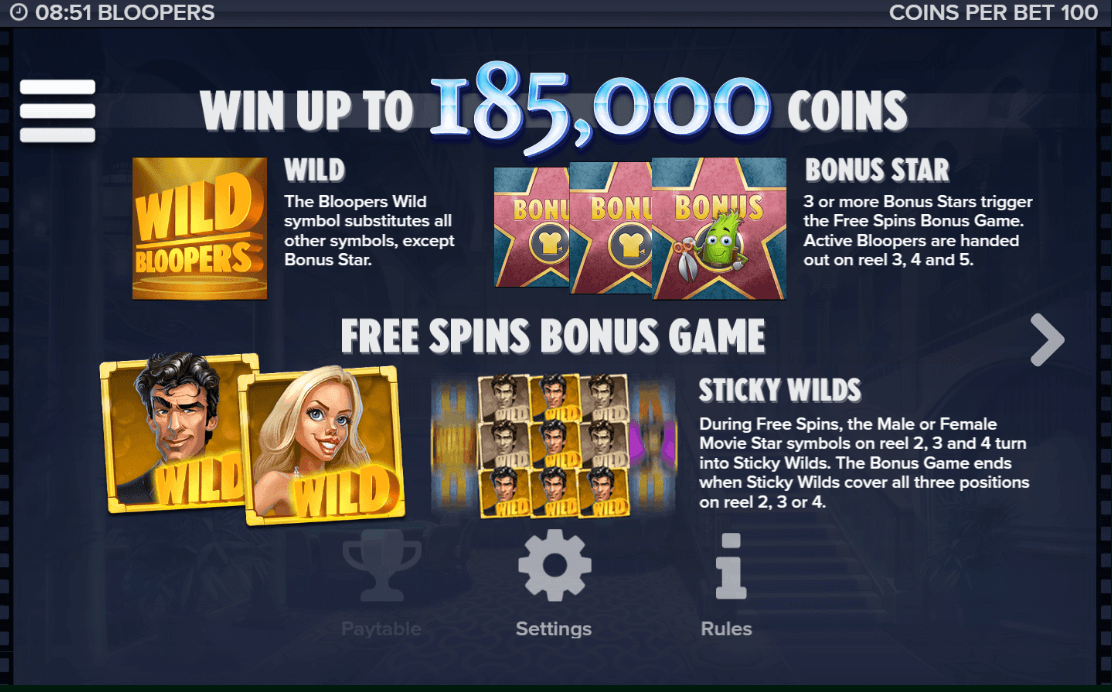Click the Rules label

(726, 629)
